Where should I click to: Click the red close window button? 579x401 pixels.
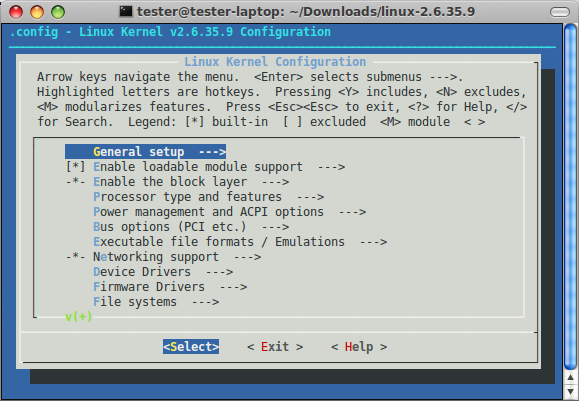[16, 12]
